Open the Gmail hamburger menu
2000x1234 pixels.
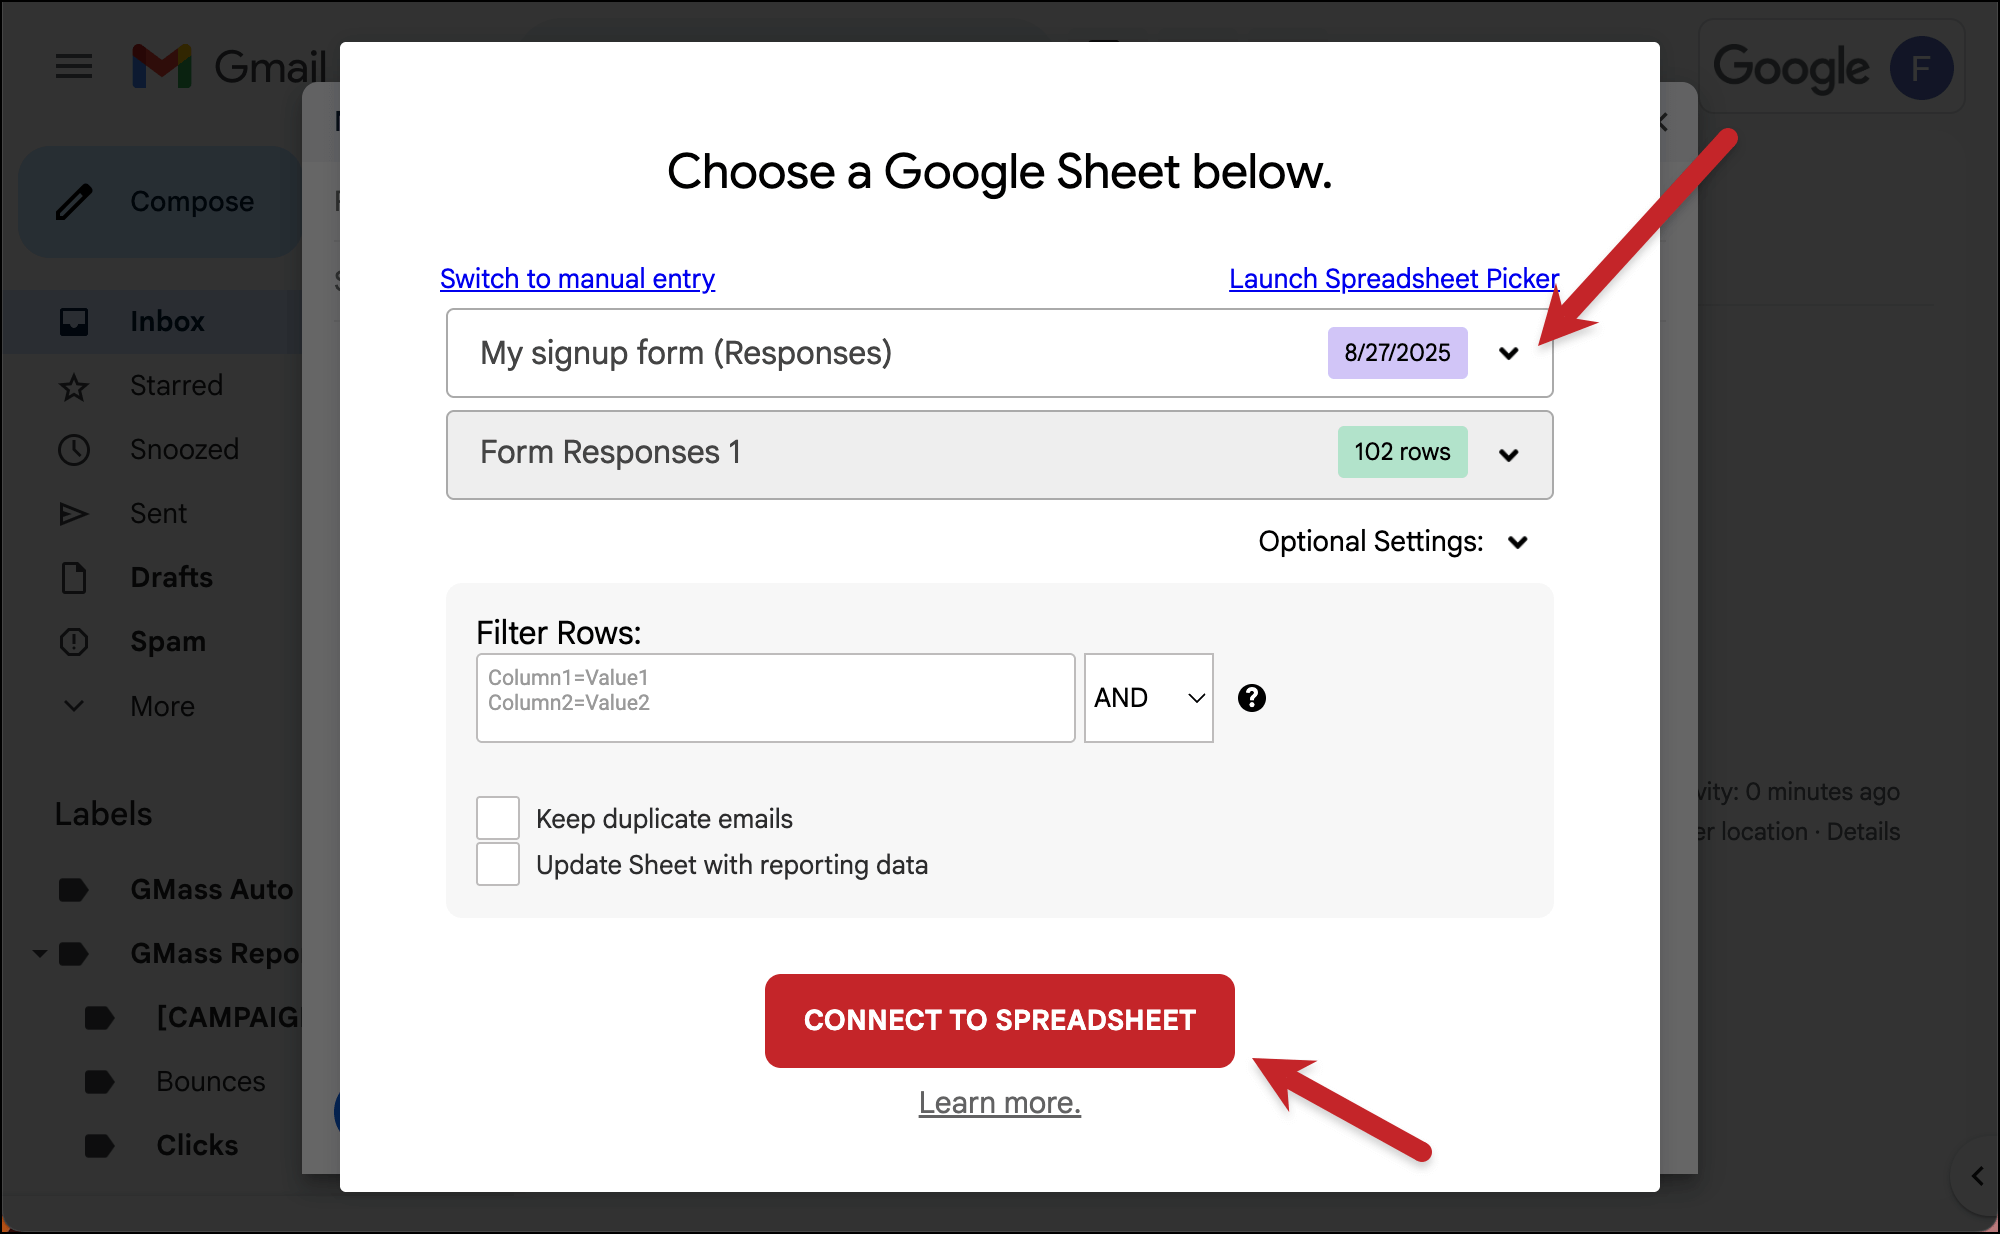click(73, 66)
